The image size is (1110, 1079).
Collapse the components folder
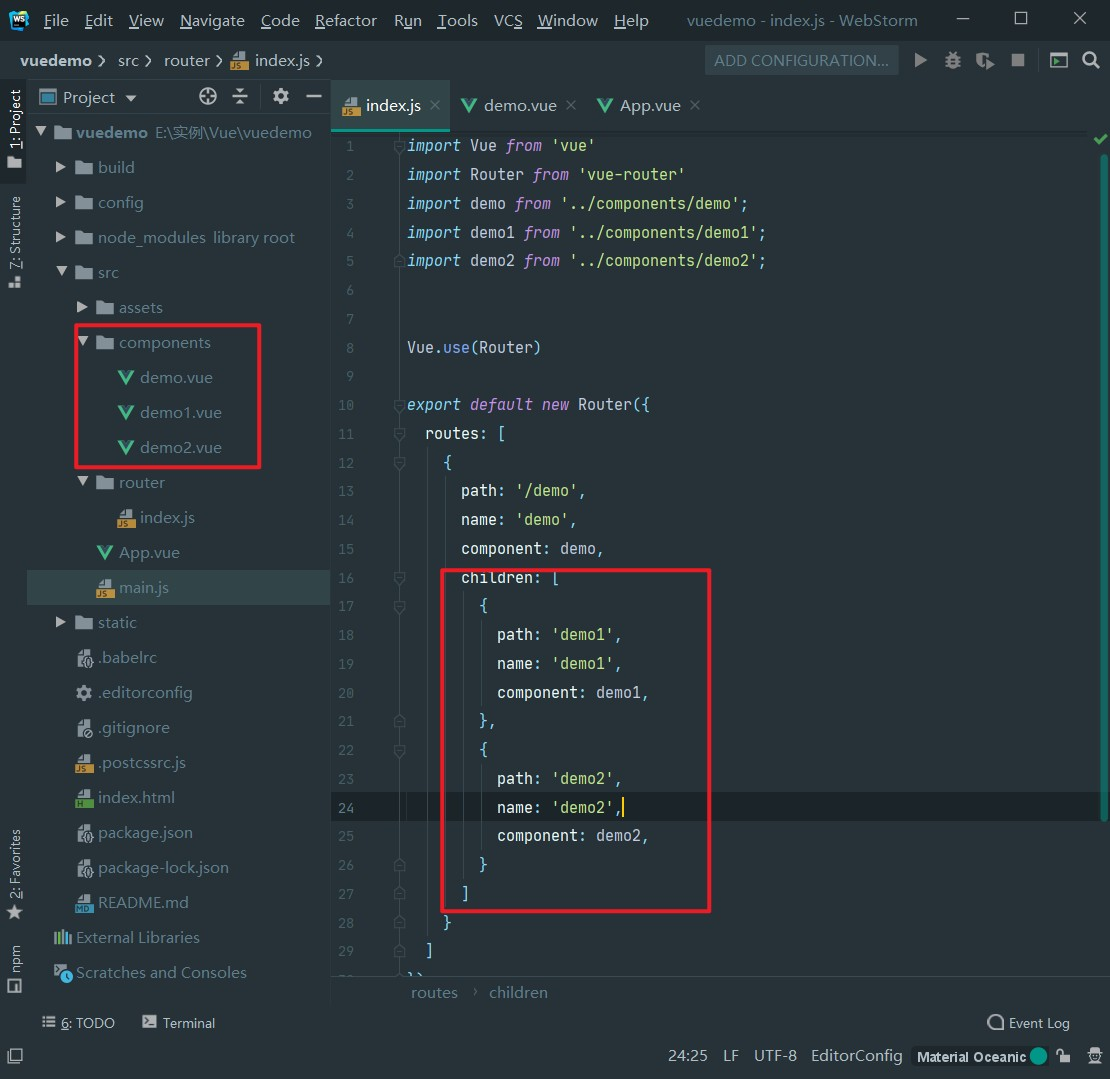(x=83, y=341)
